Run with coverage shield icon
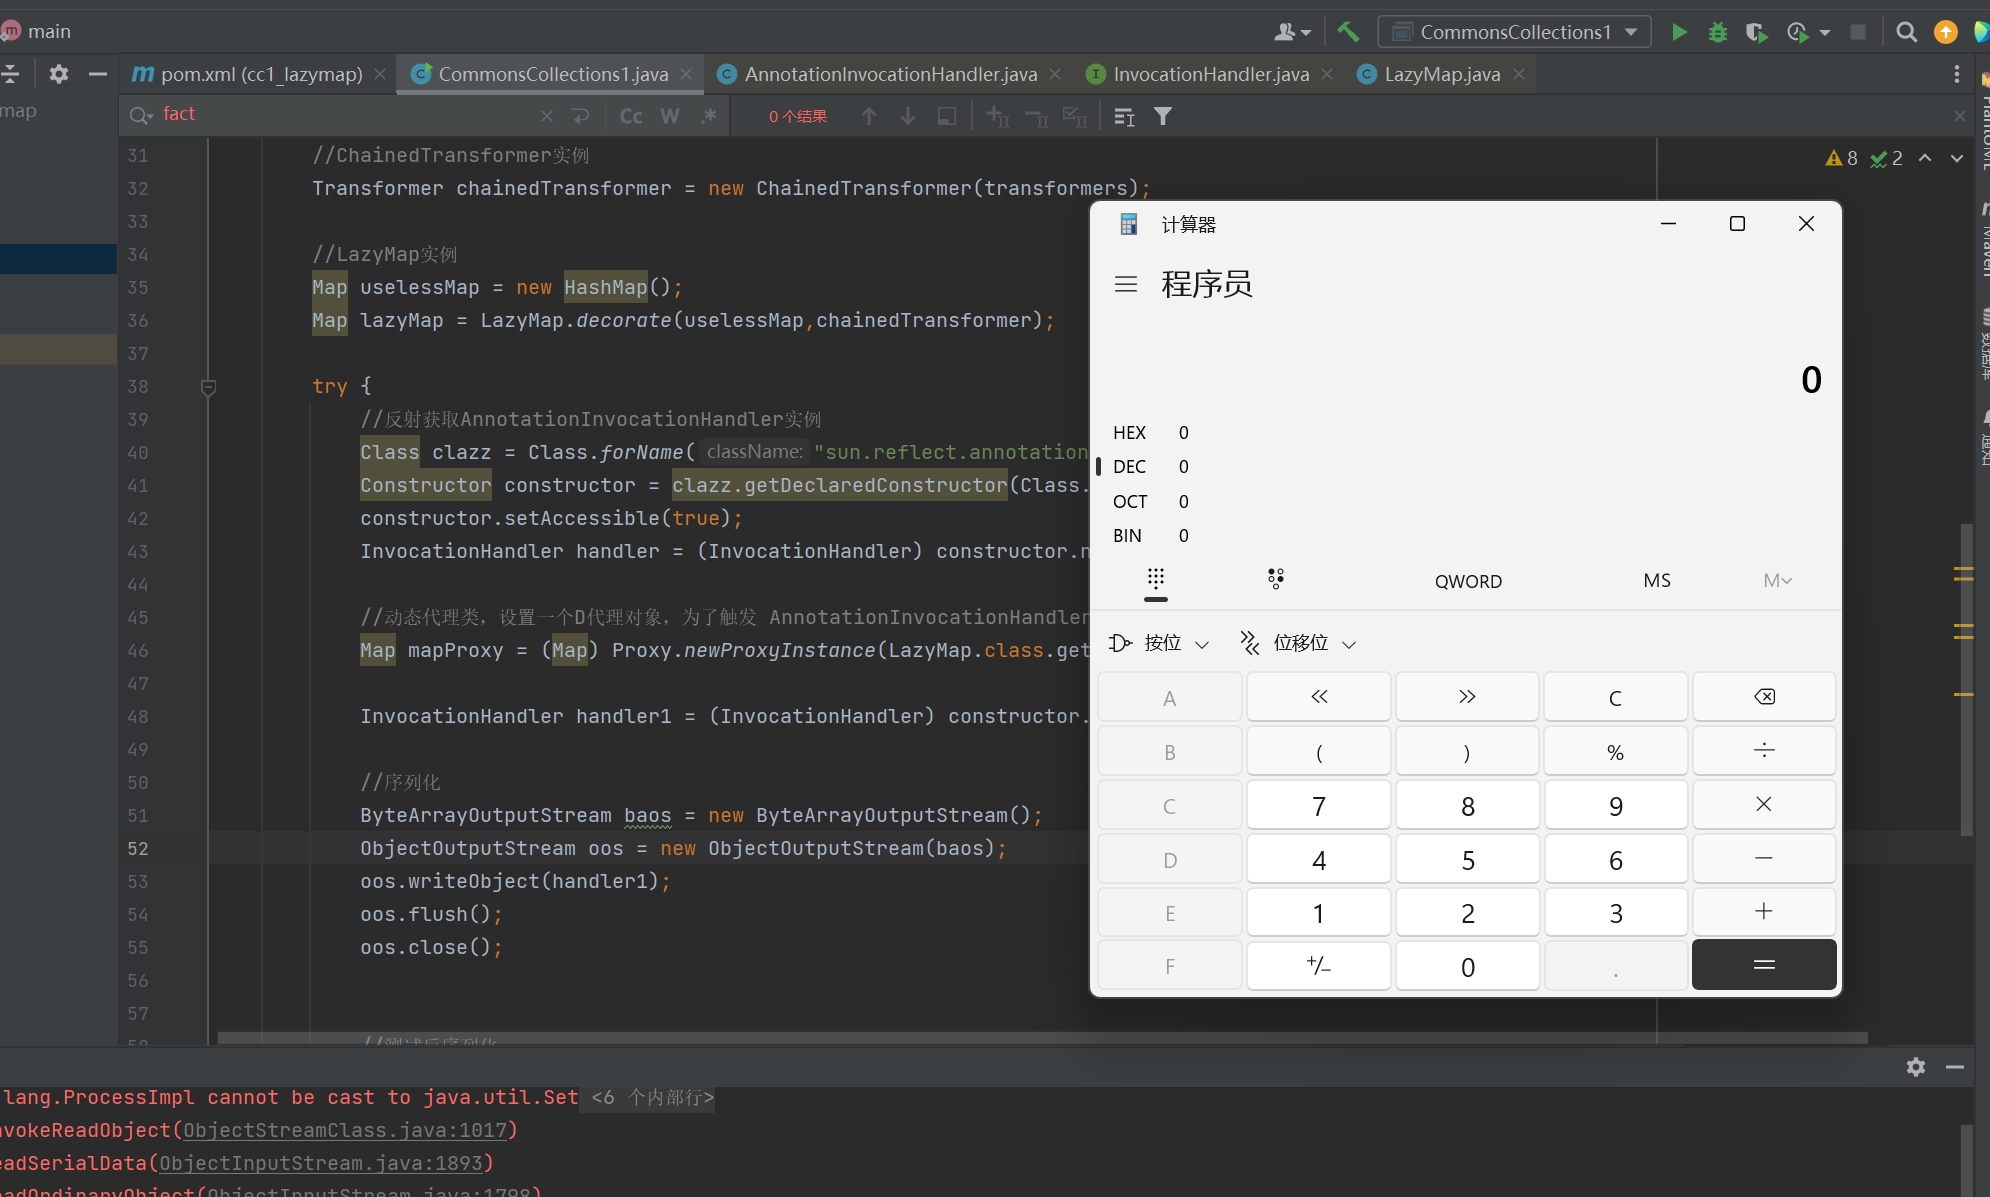The height and width of the screenshot is (1197, 1990). coord(1756,32)
